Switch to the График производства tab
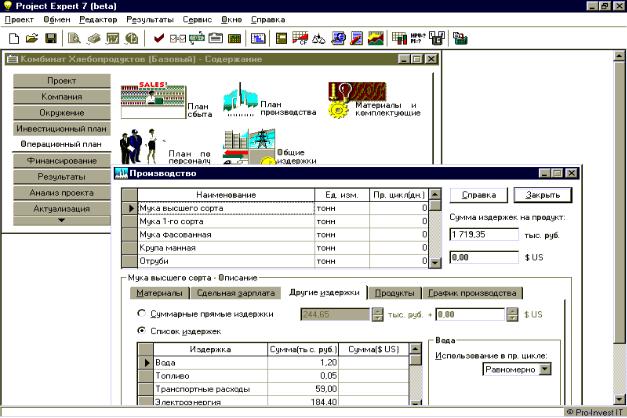The height and width of the screenshot is (418, 627). [x=472, y=293]
